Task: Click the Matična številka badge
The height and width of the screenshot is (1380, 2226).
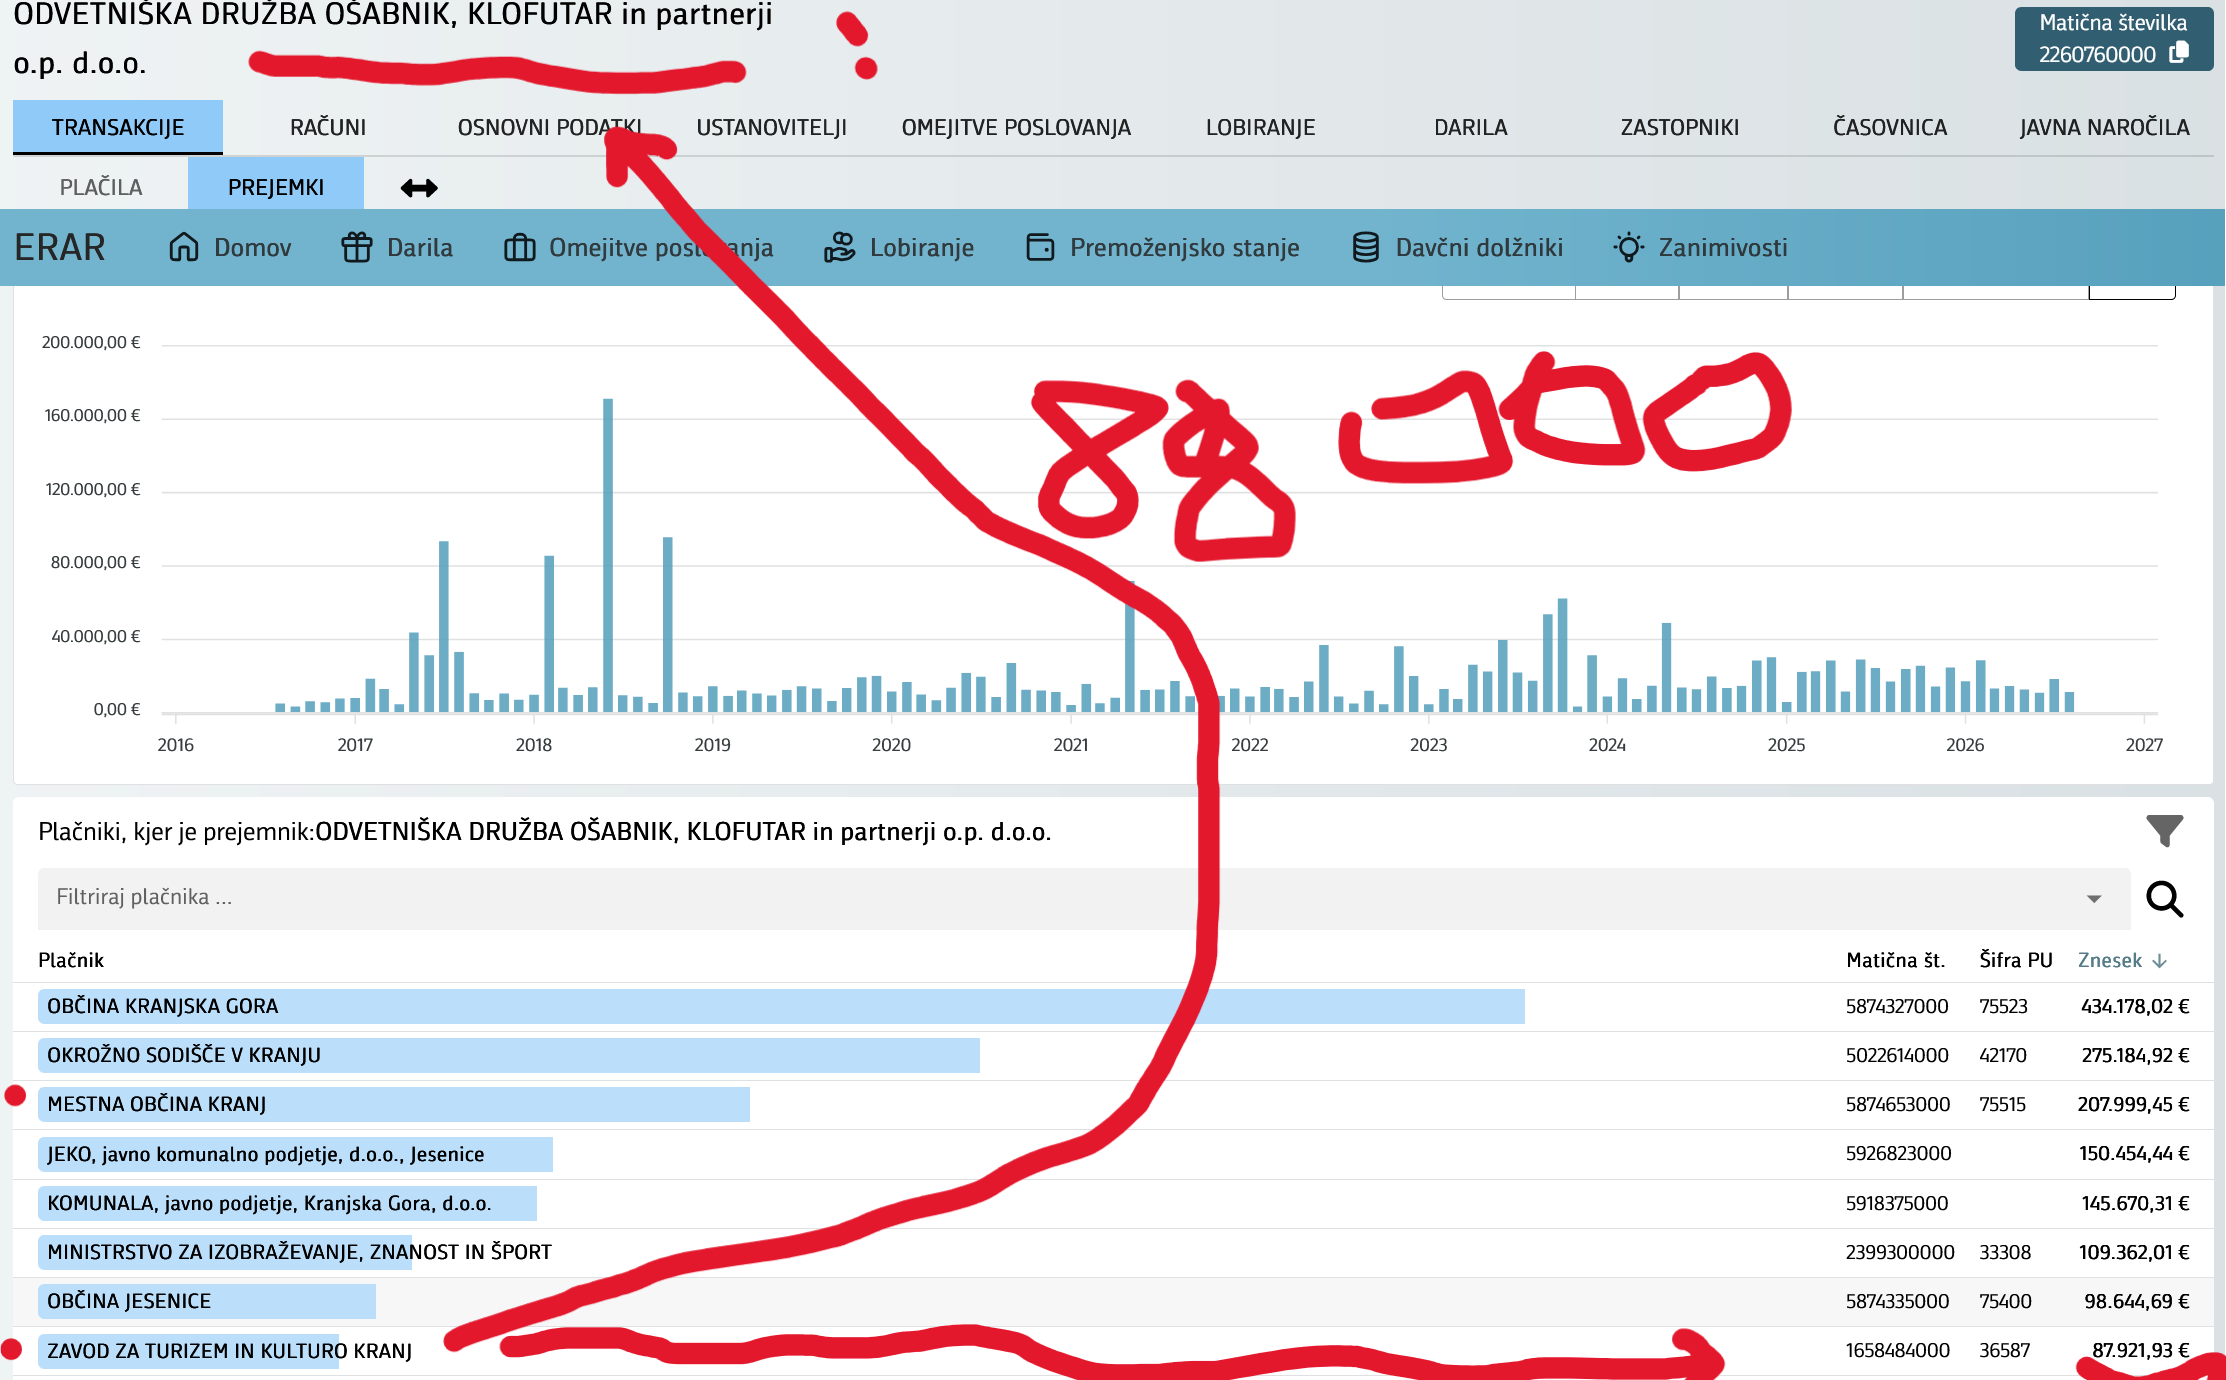Action: click(2113, 38)
